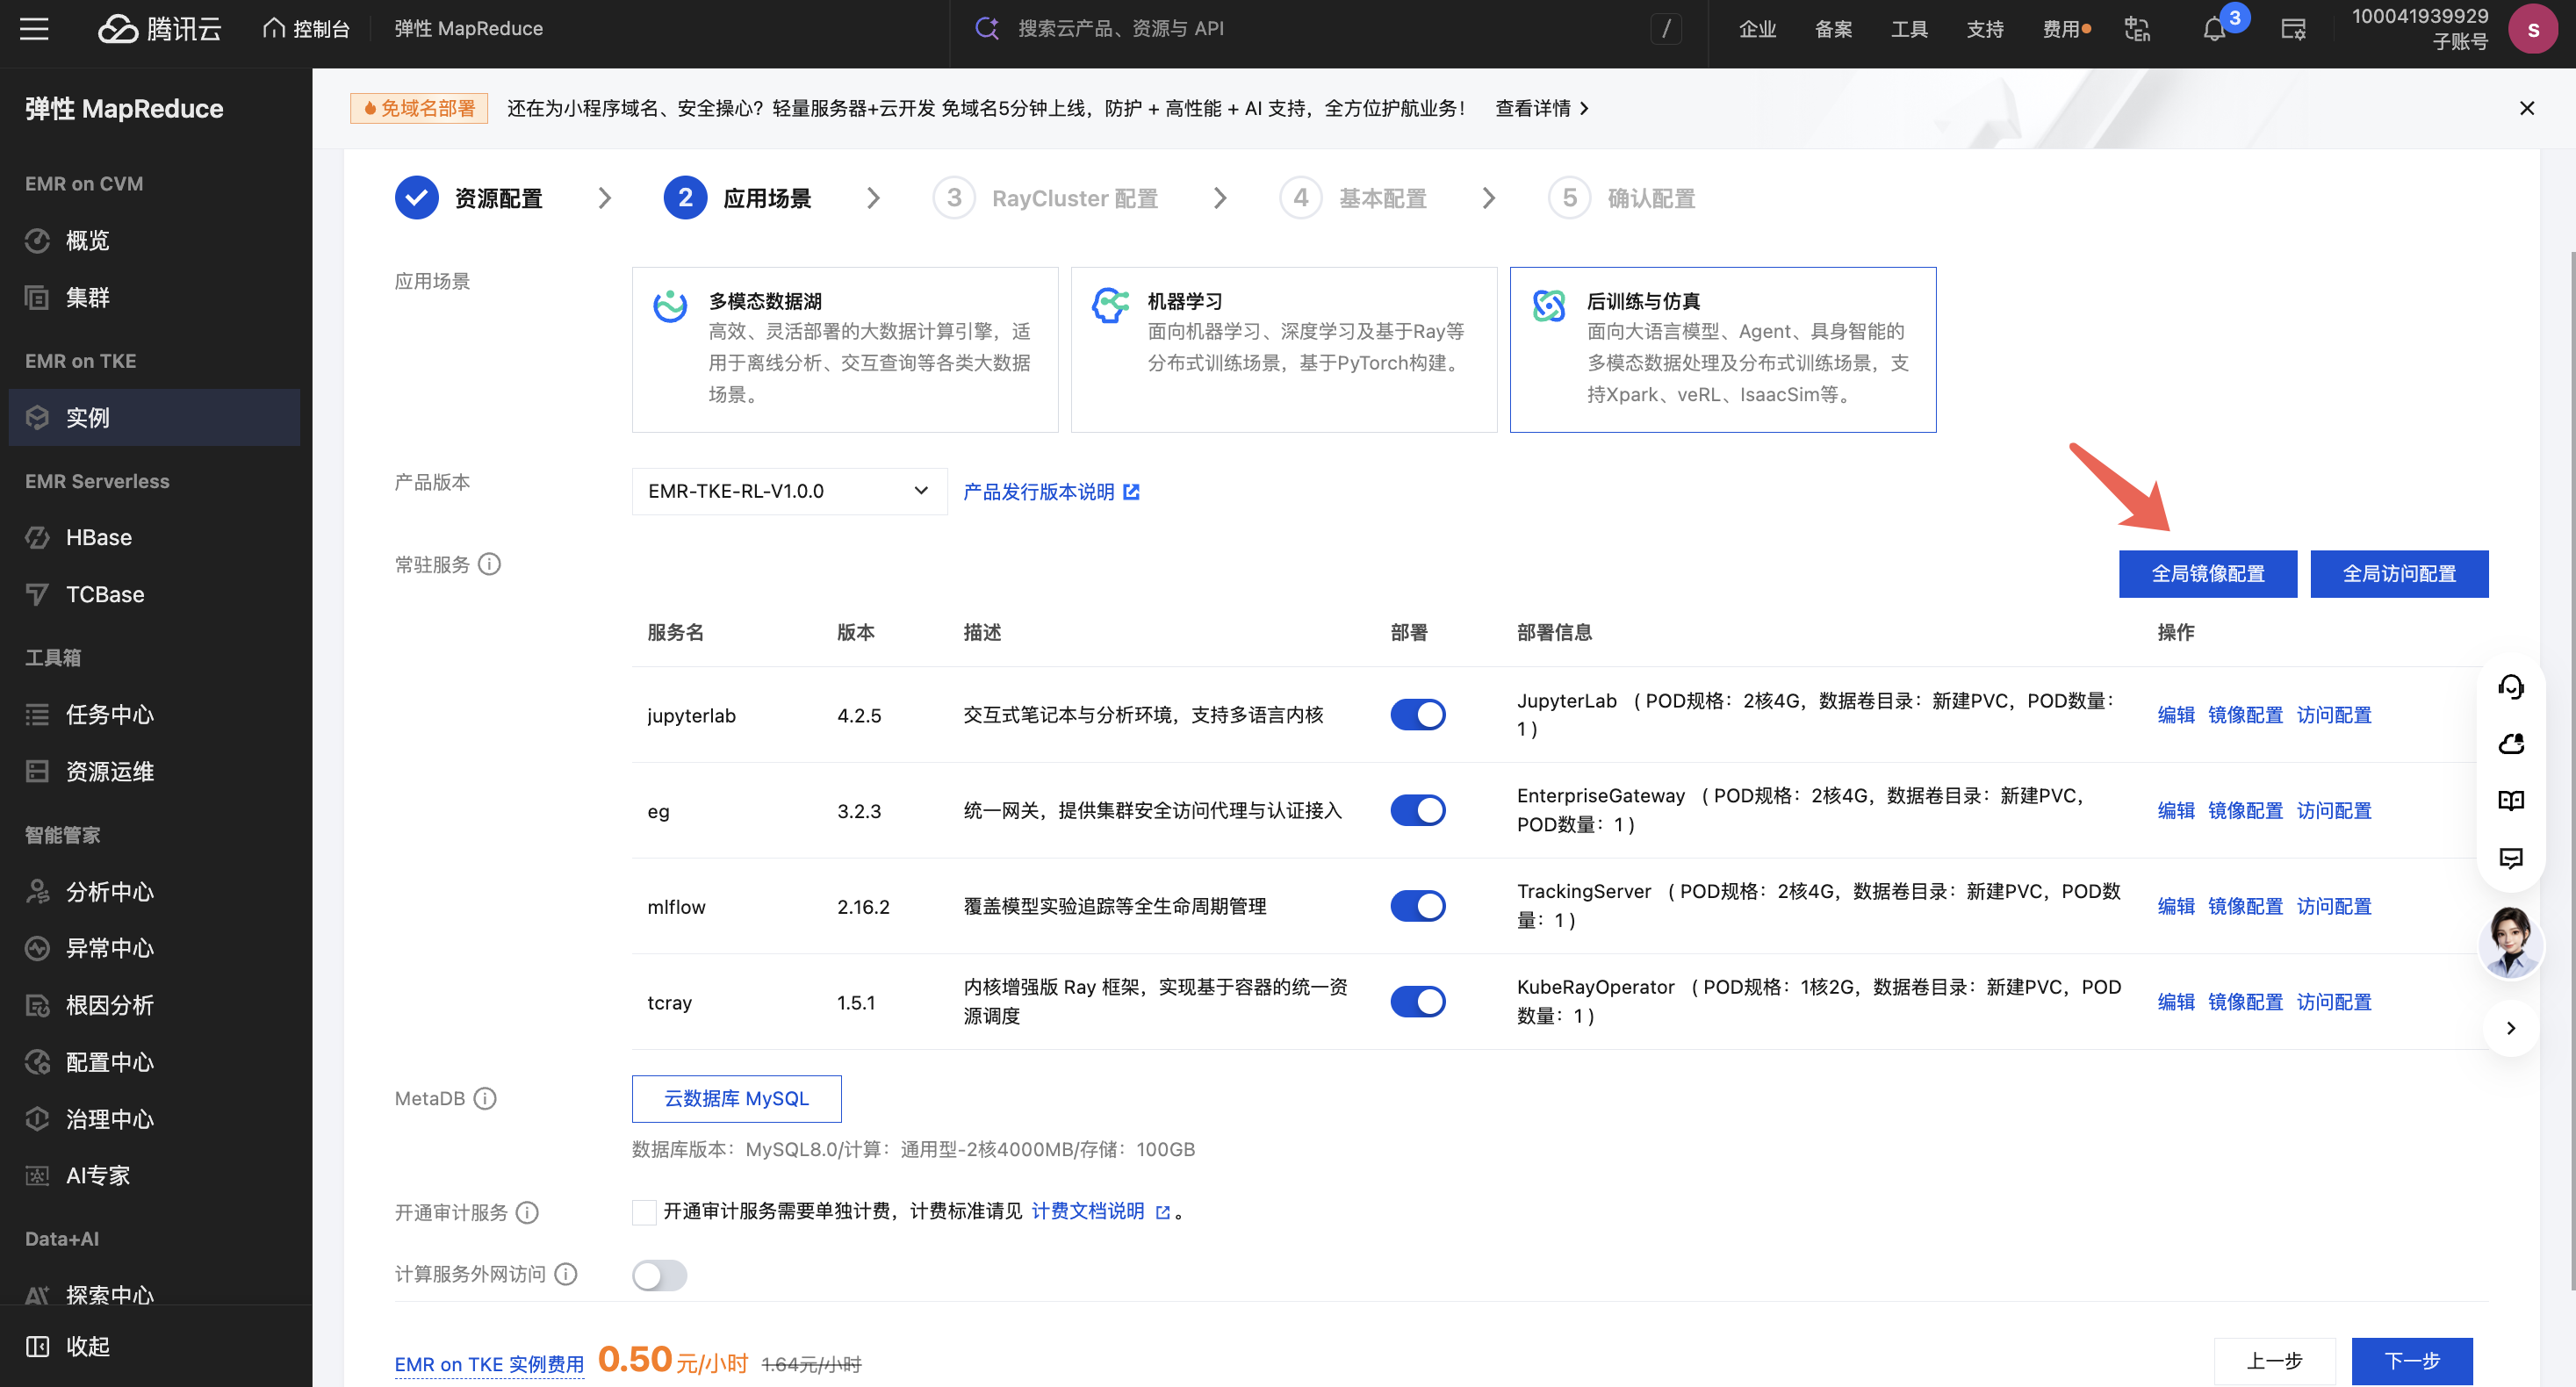
Task: Open 分析中心 in the sidebar
Action: (154, 891)
